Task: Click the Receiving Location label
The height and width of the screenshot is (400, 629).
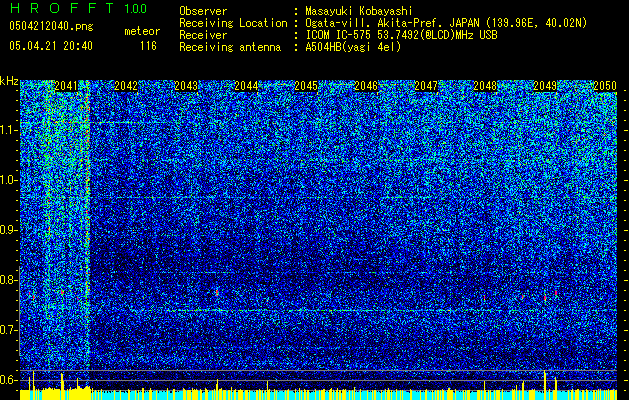Action: (233, 23)
